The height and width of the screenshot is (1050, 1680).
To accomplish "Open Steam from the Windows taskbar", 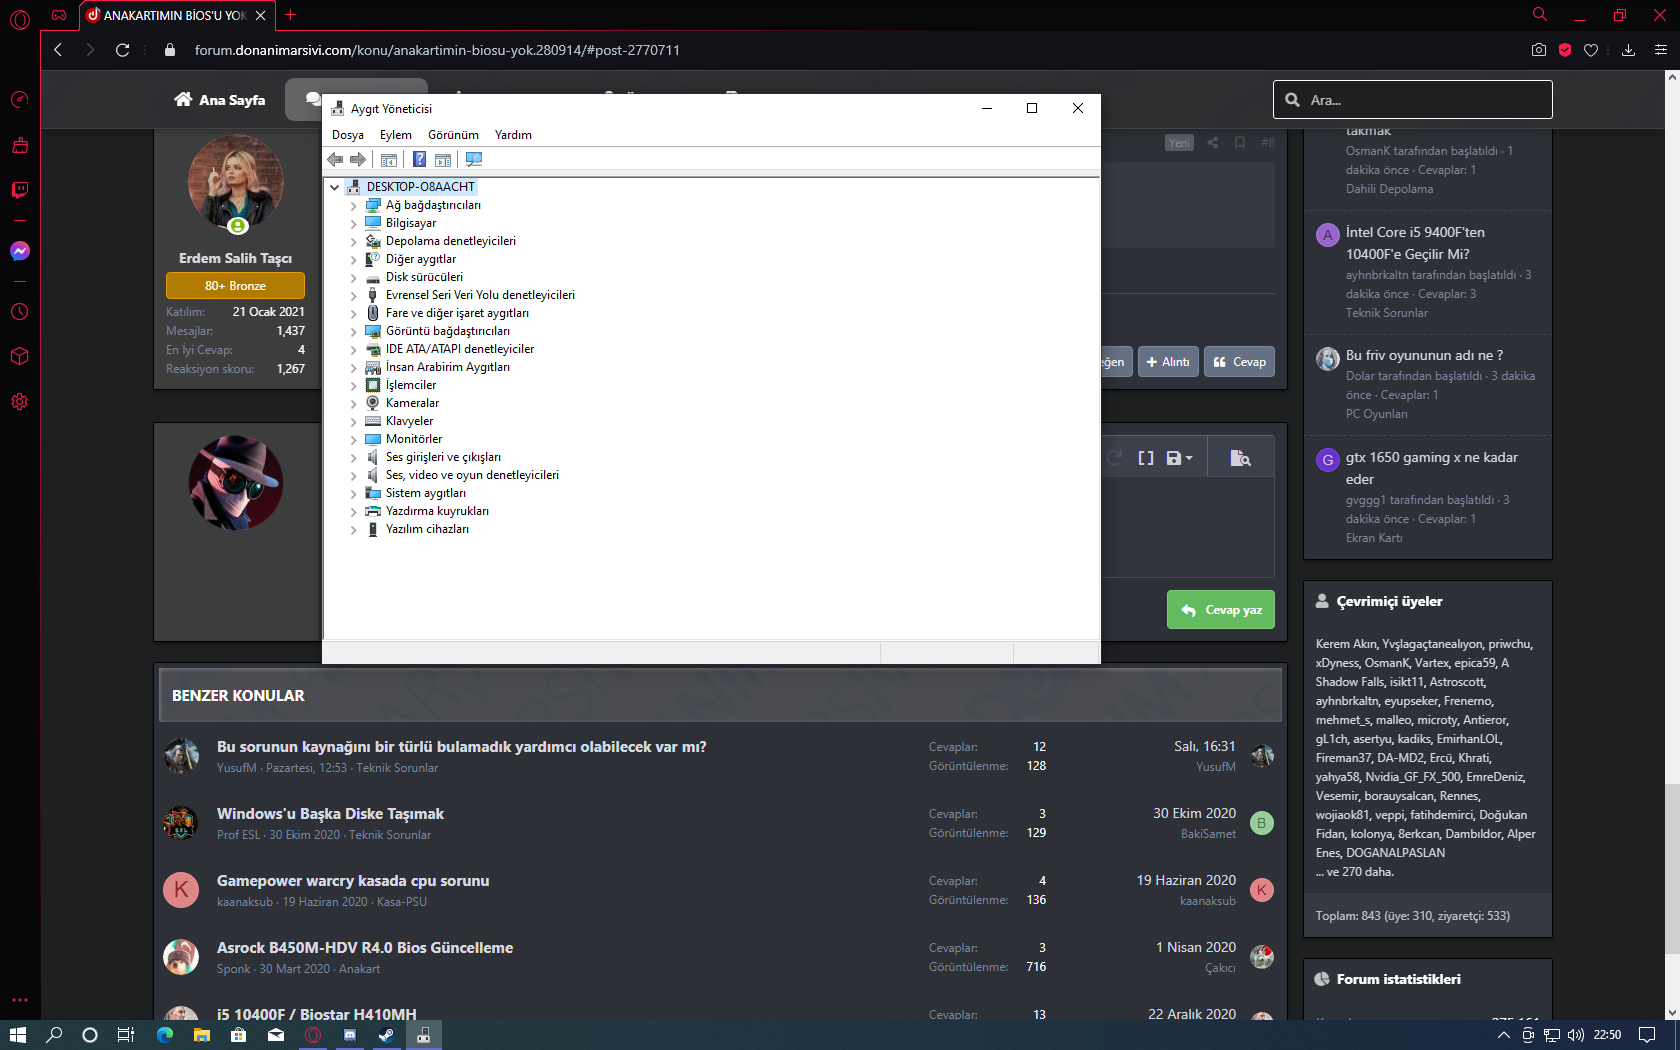I will click(386, 1035).
